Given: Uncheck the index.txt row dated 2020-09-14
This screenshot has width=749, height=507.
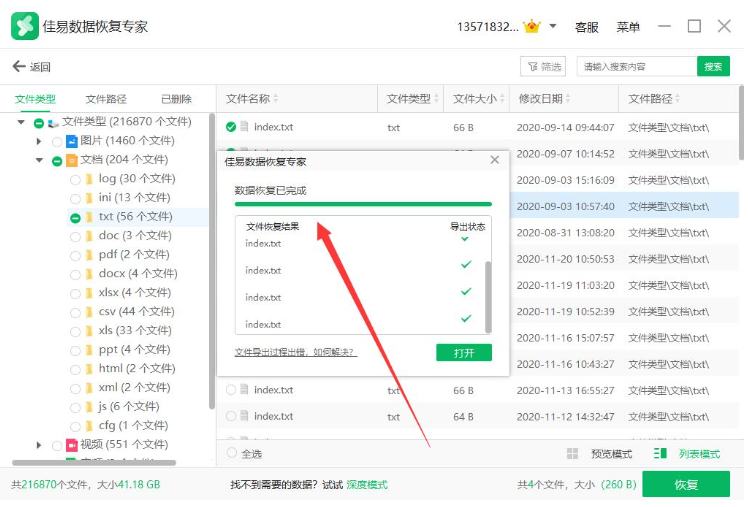Looking at the screenshot, I should point(231,127).
